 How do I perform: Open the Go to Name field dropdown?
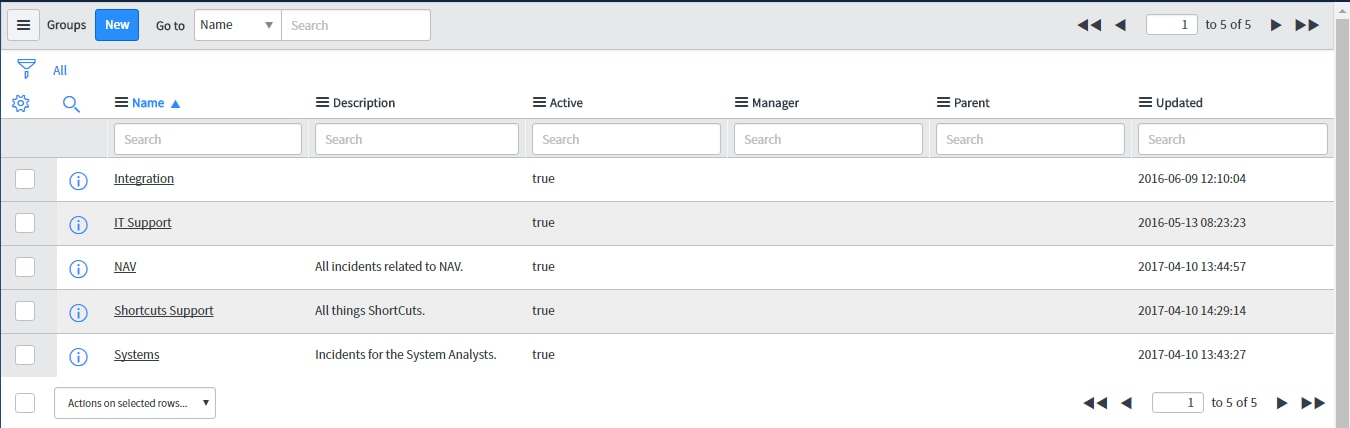point(238,25)
